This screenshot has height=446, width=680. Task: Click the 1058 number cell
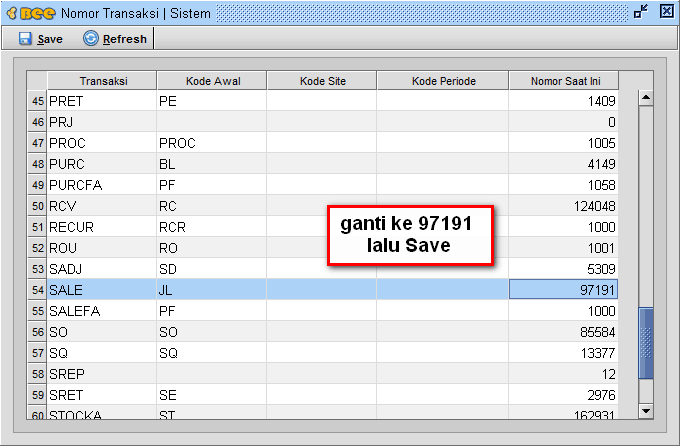tap(563, 185)
